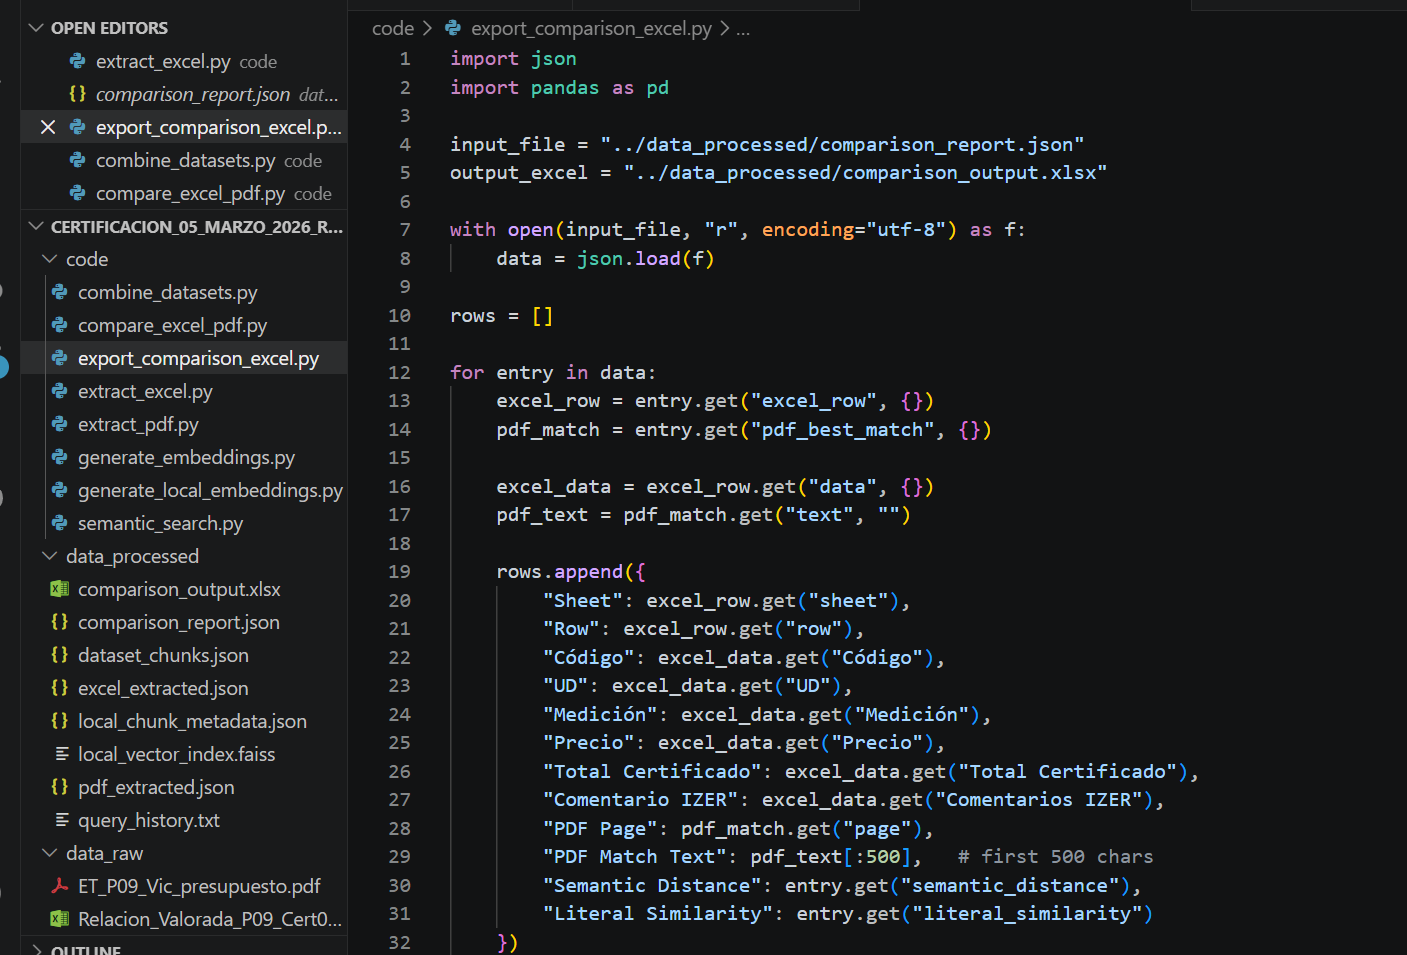Click the 'code' breadcrumb segment
The height and width of the screenshot is (955, 1407).
point(392,28)
